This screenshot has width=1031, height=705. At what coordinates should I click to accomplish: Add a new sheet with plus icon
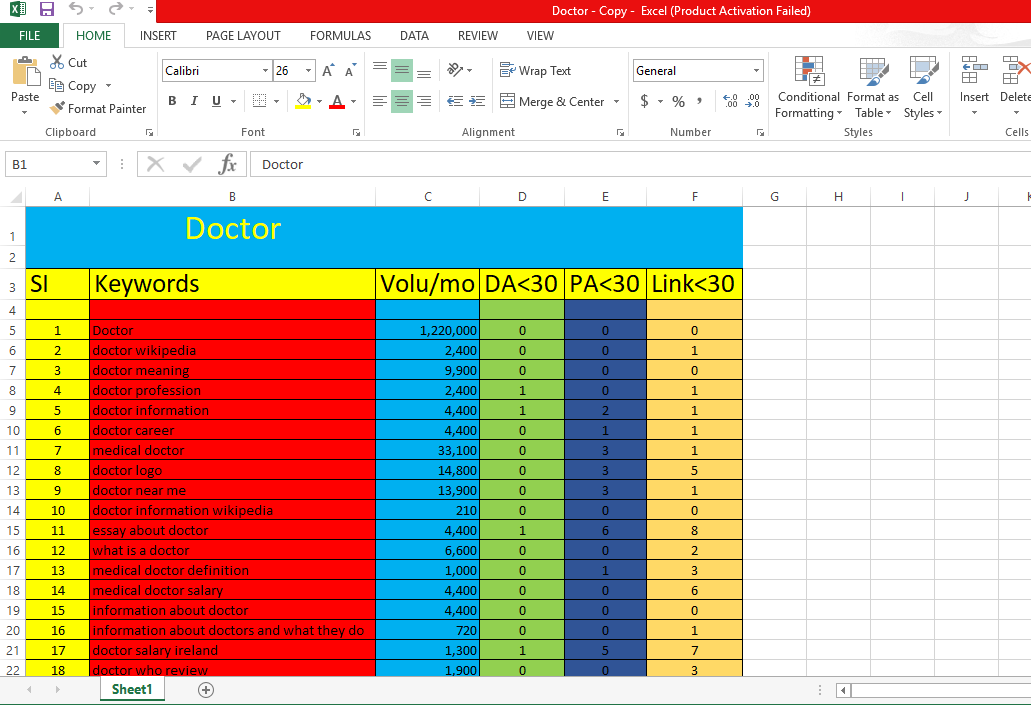pos(206,690)
